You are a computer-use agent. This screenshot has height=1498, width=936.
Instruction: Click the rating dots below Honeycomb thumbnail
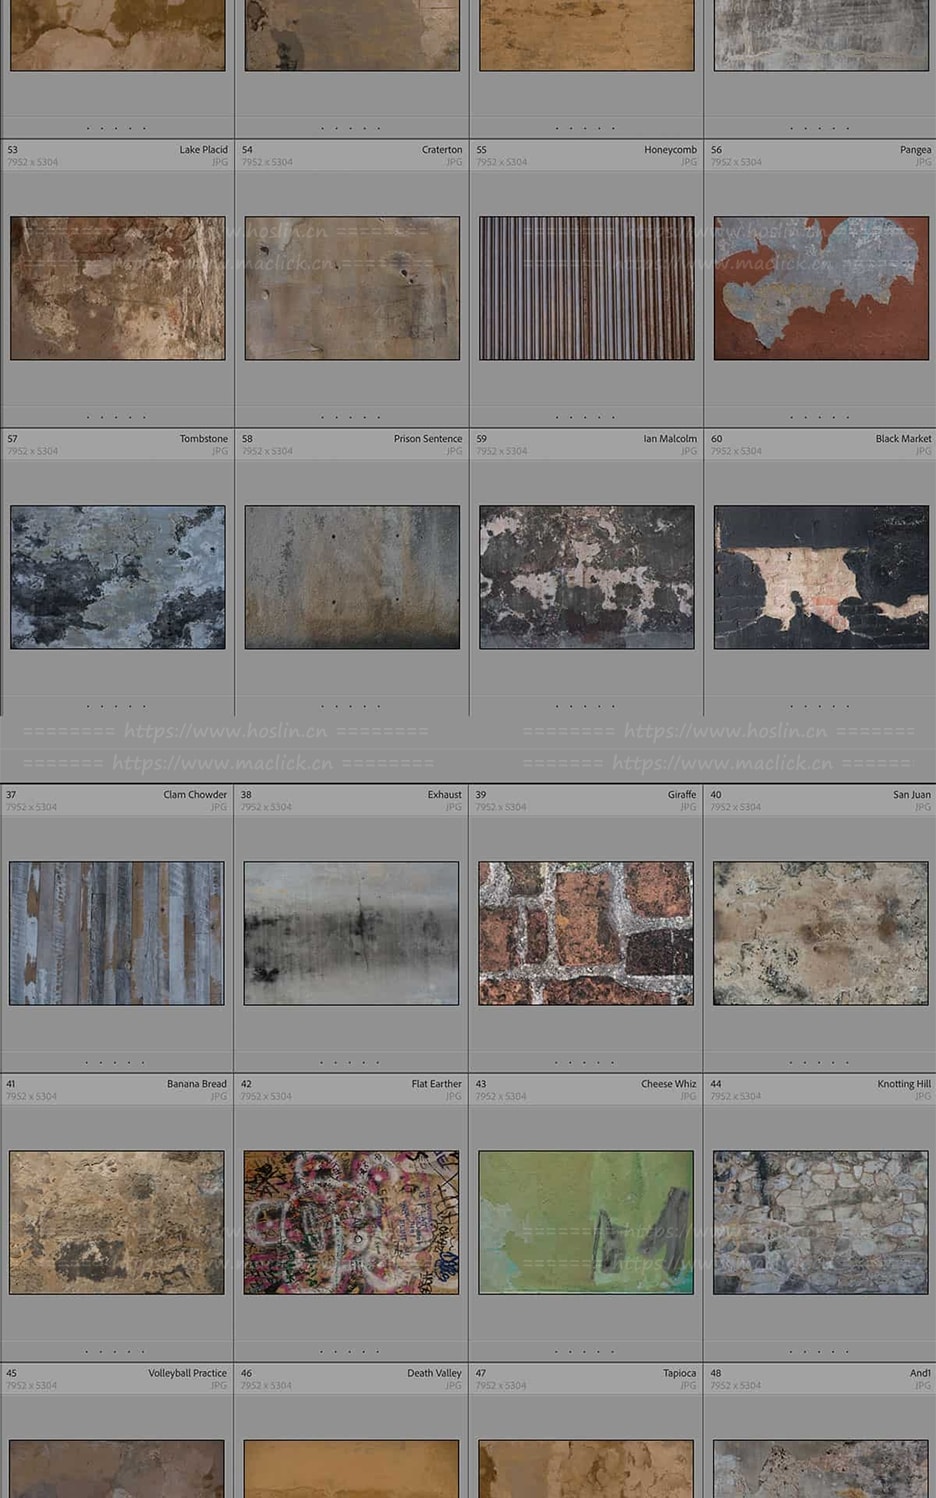[x=585, y=417]
